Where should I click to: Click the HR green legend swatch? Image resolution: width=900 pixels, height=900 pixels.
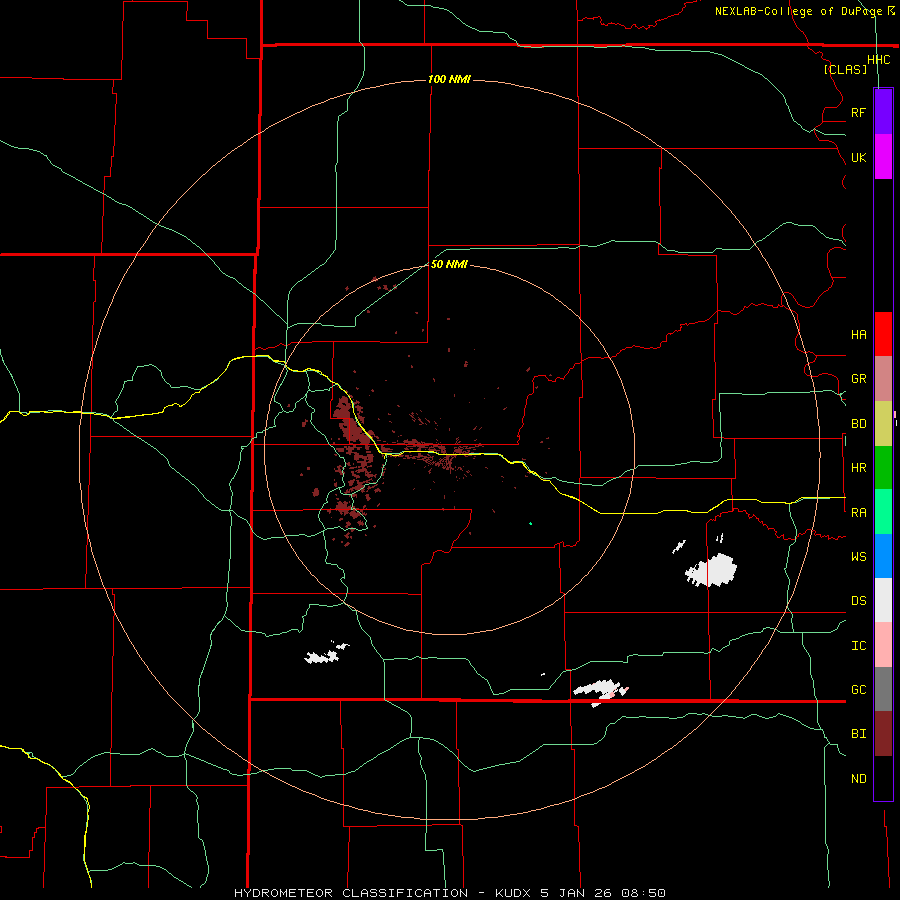[x=883, y=467]
